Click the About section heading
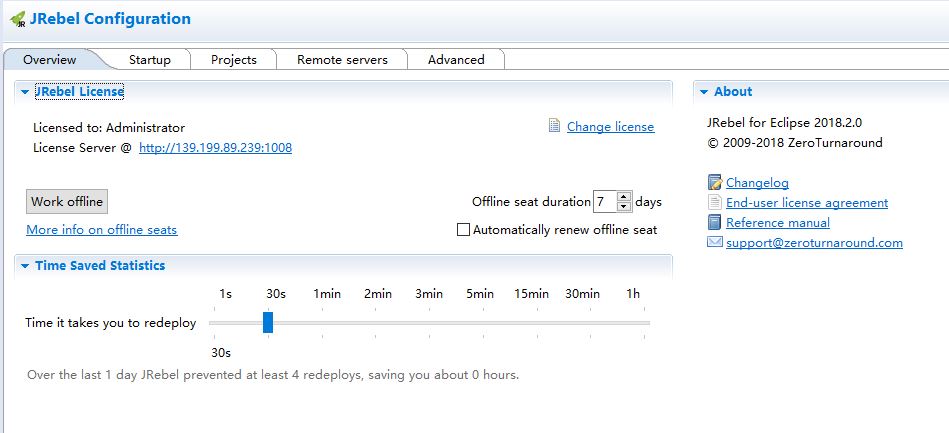This screenshot has width=949, height=433. tap(733, 91)
